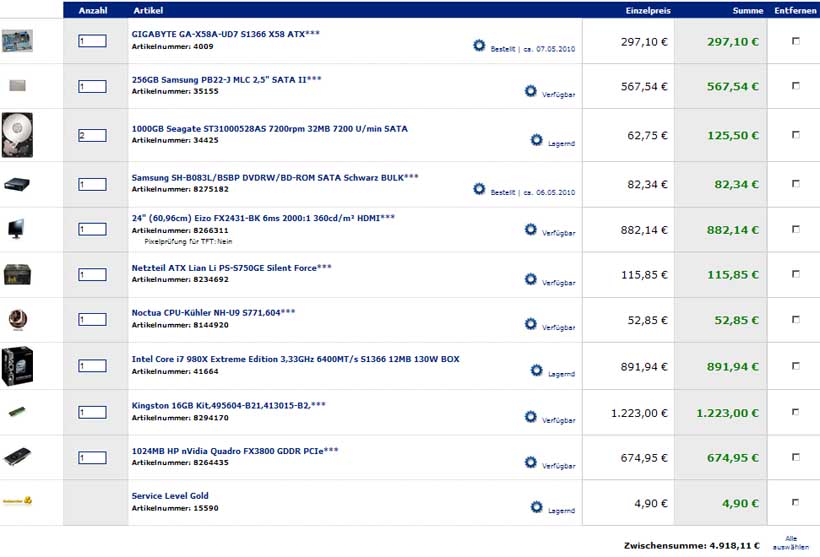Open the Seagate hard drive thumbnail
820x557 pixels.
point(17,135)
